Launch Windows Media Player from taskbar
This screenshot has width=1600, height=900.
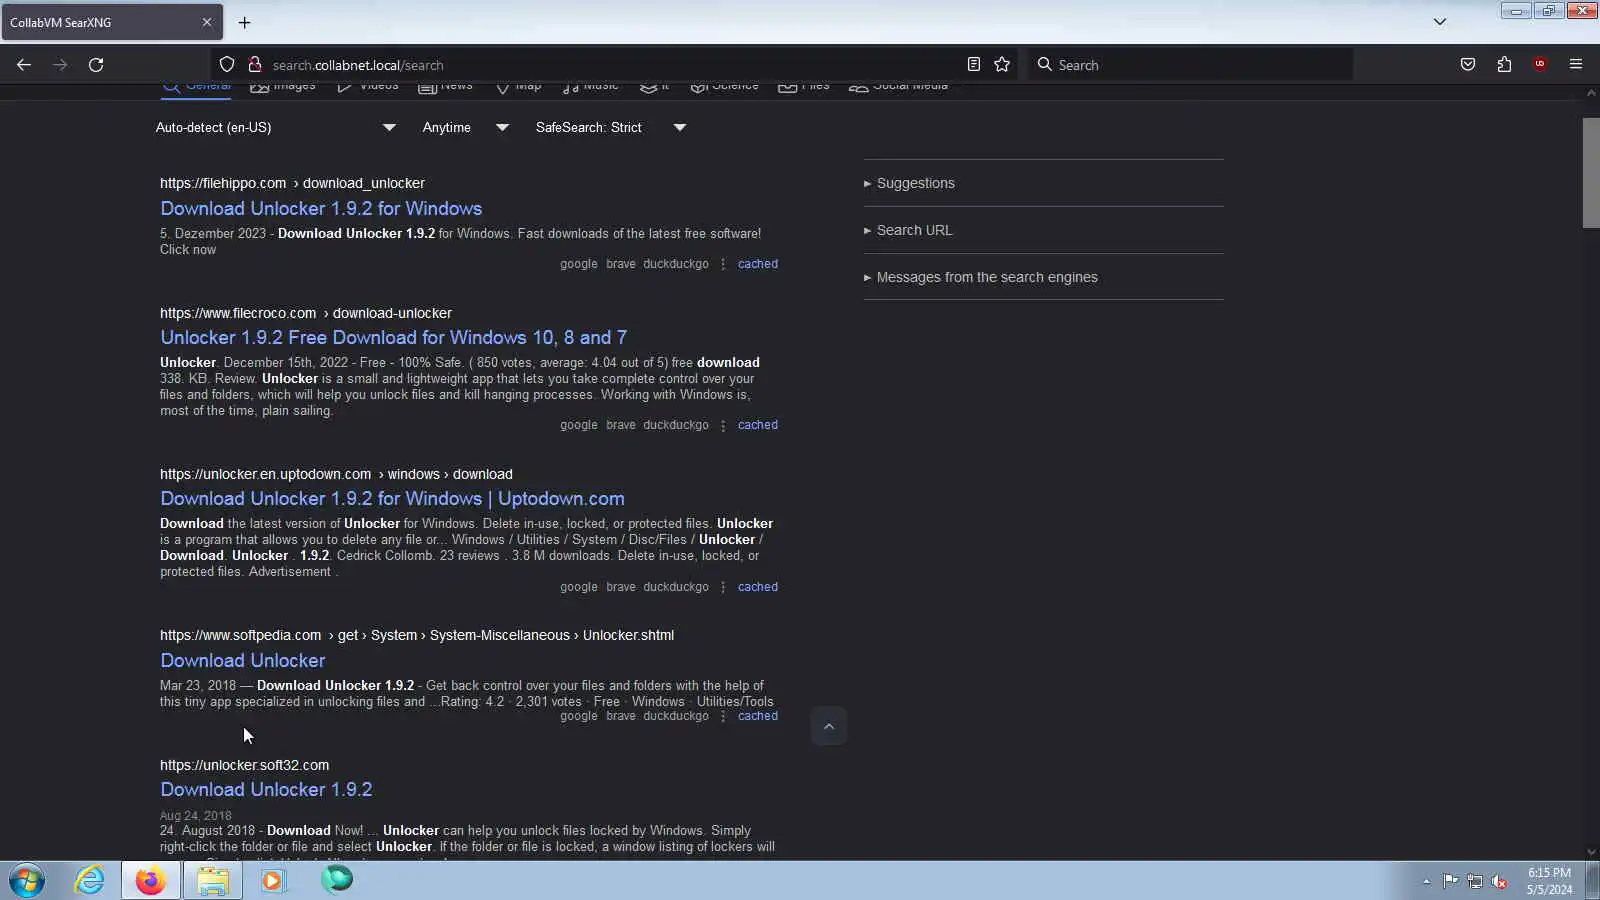273,881
